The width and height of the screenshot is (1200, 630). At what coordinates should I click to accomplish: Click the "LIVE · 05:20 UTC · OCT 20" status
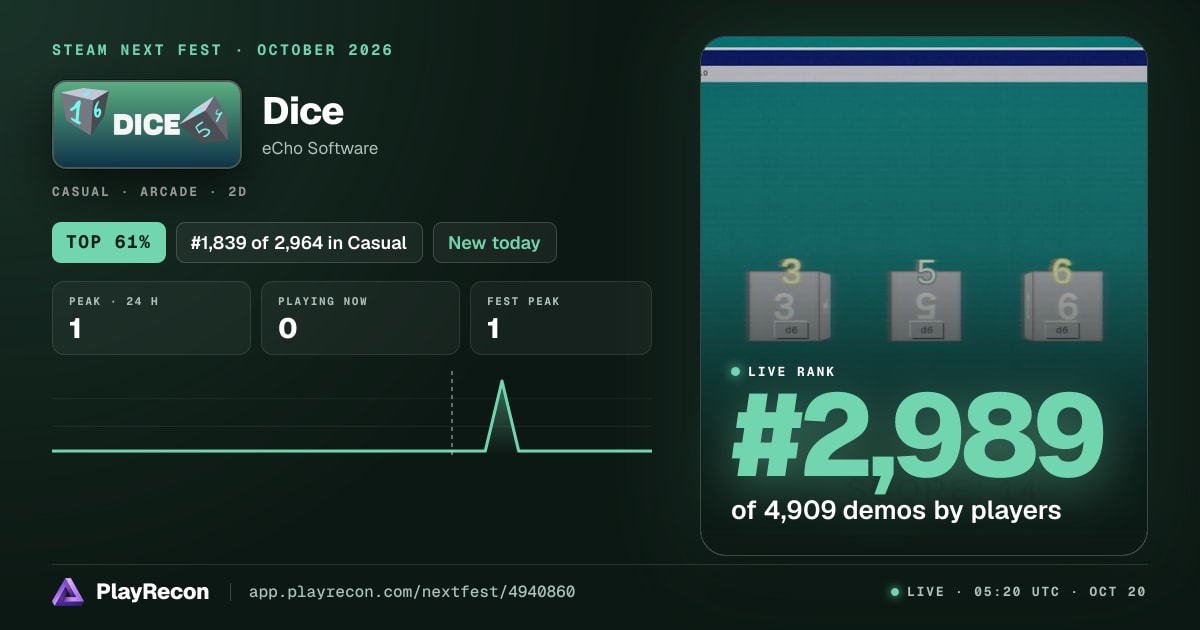[x=1018, y=592]
